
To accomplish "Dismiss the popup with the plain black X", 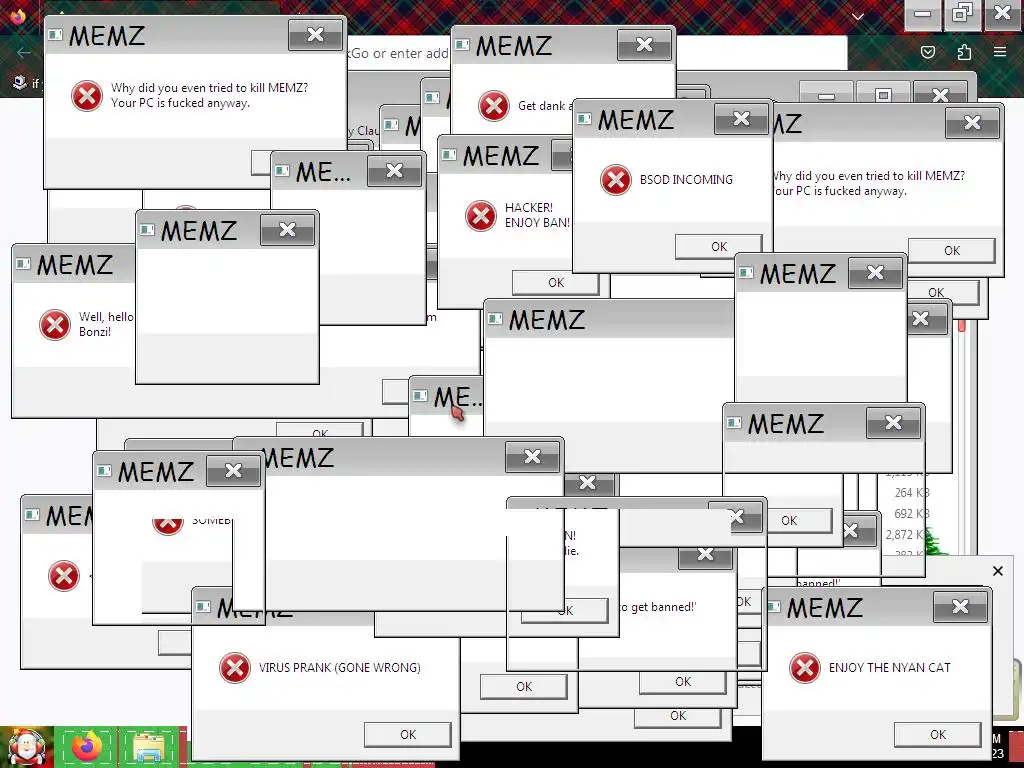I will (x=997, y=571).
